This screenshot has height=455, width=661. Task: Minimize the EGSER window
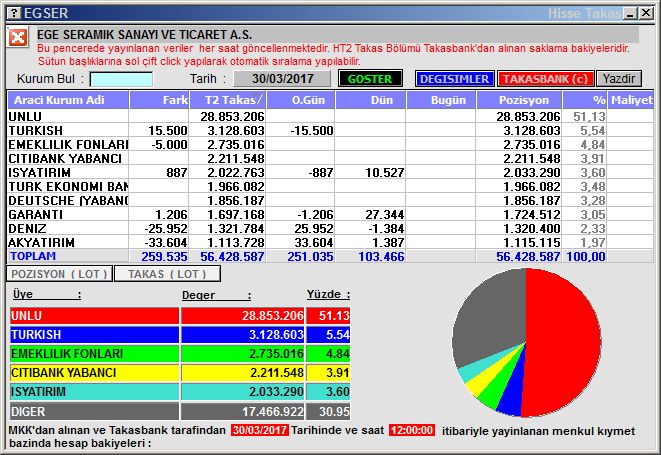click(631, 13)
